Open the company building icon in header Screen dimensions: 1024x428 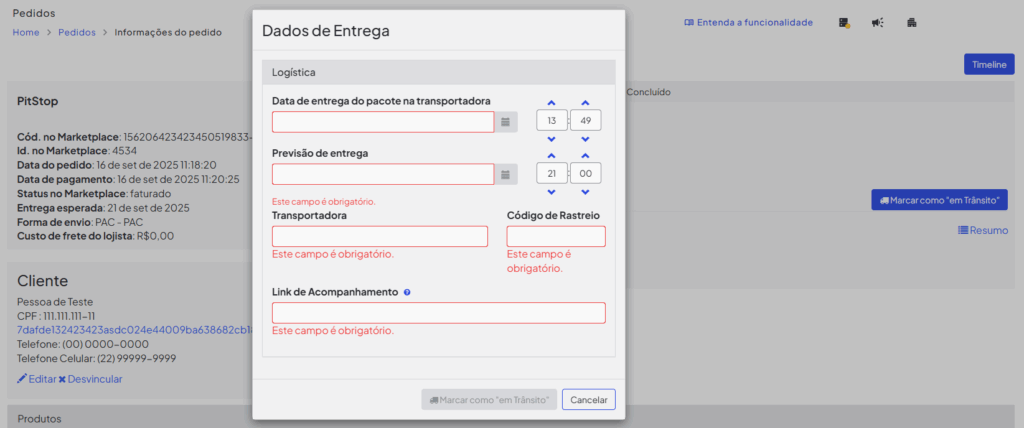coord(911,23)
